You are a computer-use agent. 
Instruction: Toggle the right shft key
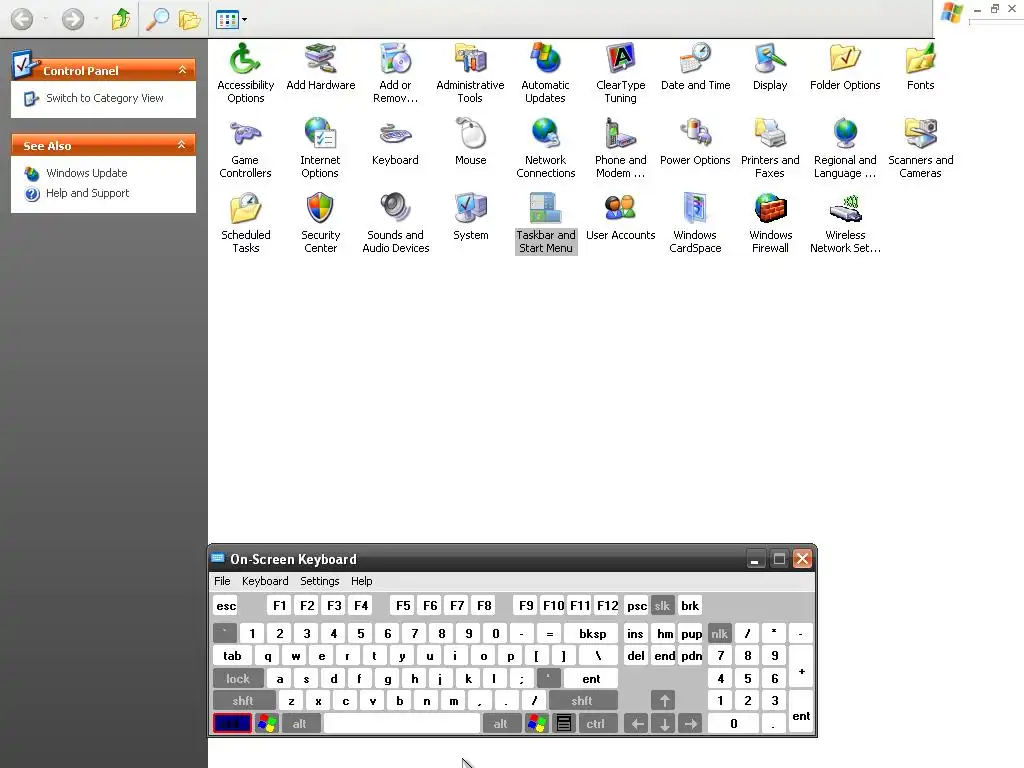[x=582, y=701]
